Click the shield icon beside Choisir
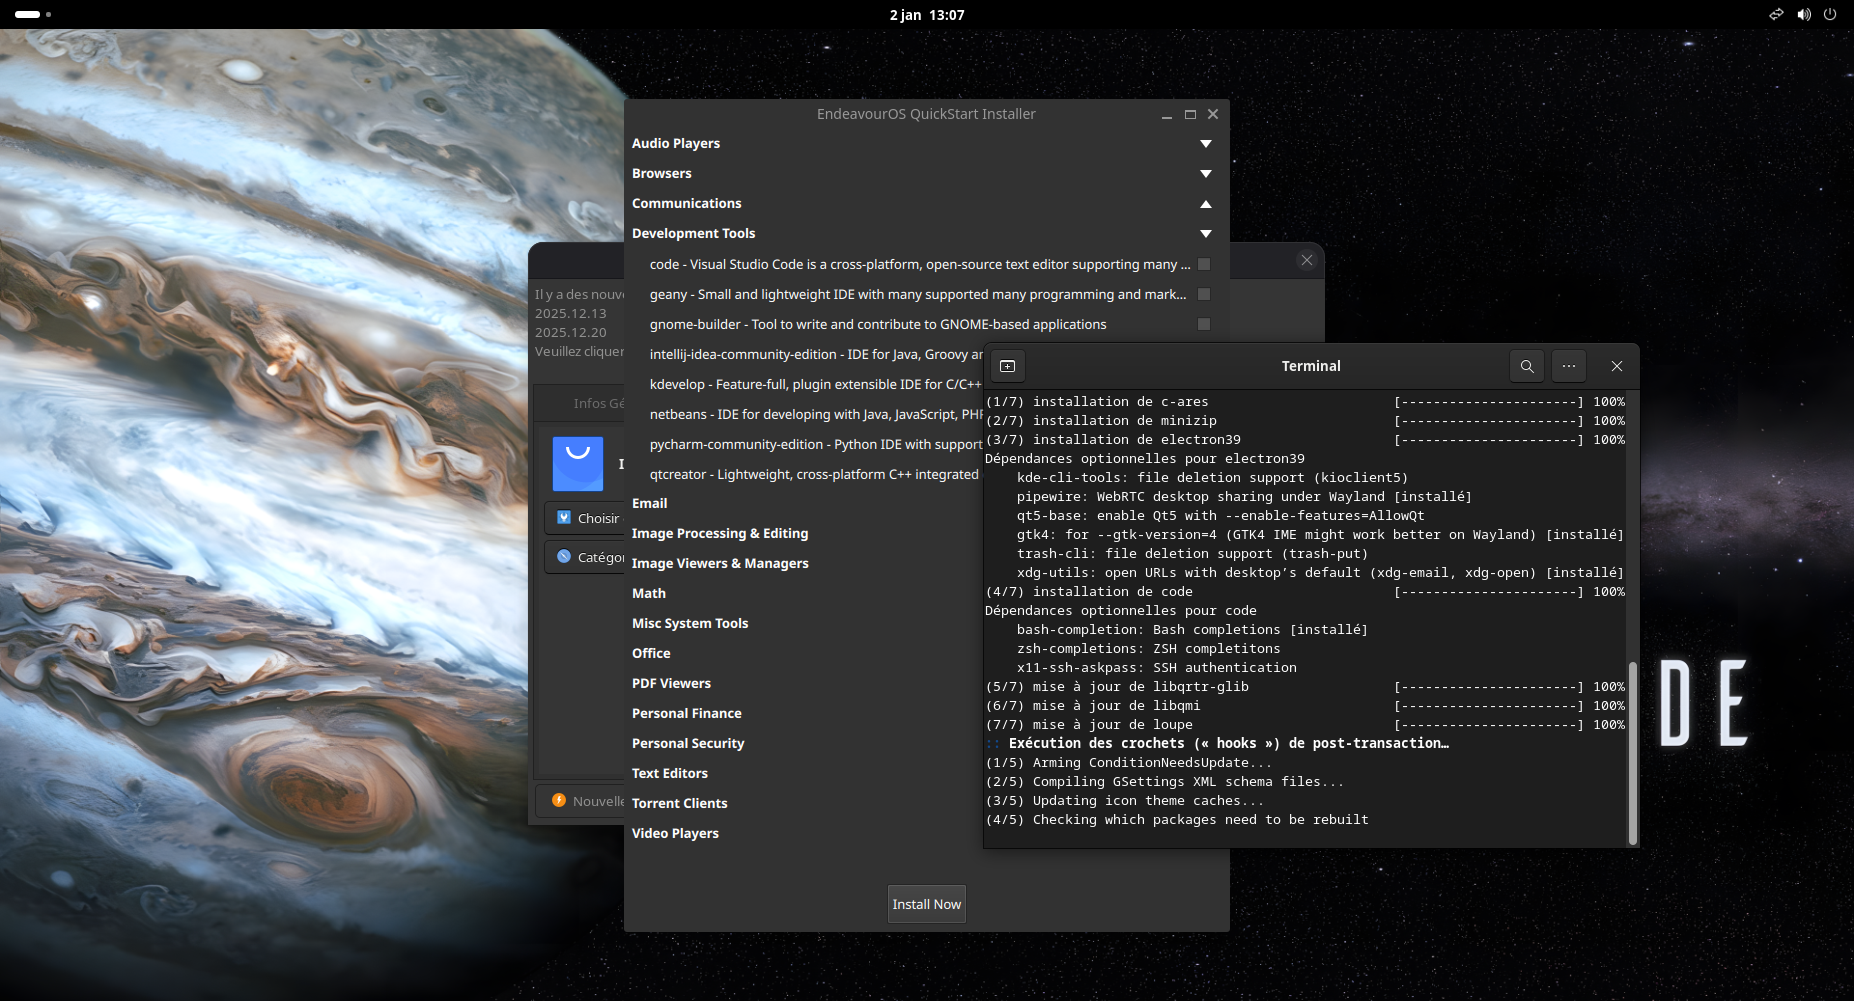The width and height of the screenshot is (1854, 1001). pos(563,518)
